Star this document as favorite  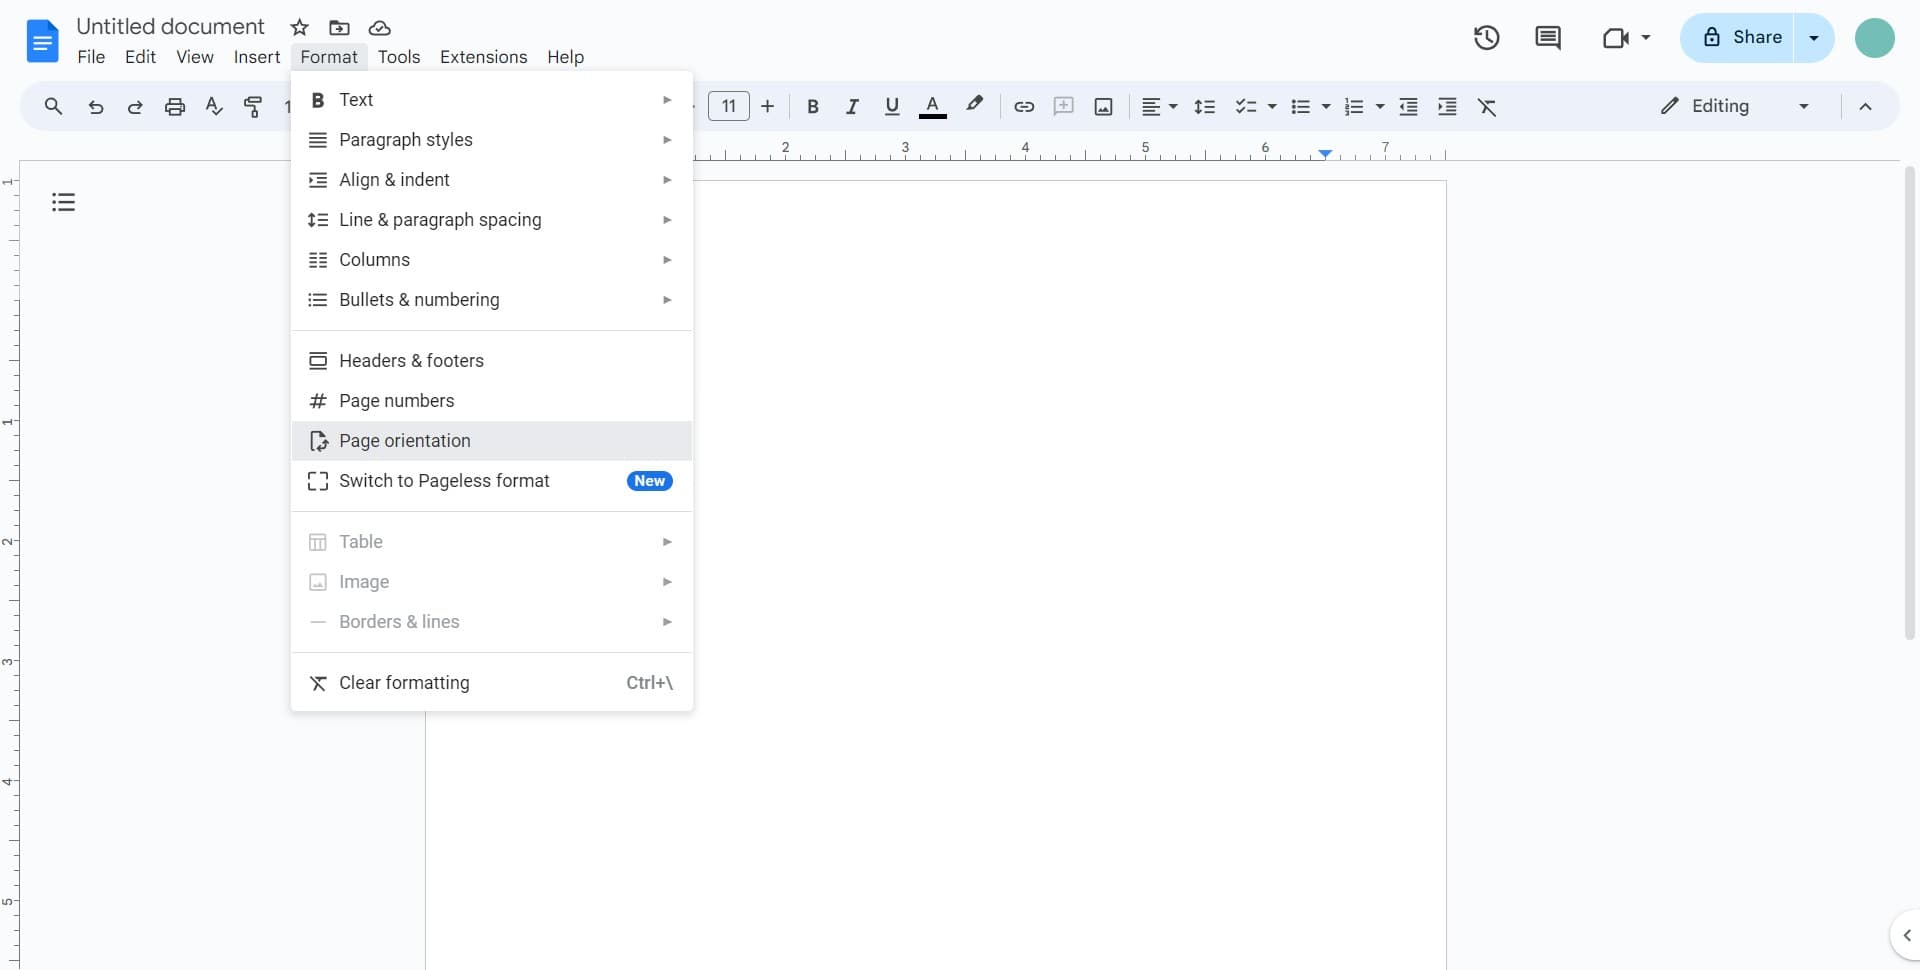click(299, 27)
